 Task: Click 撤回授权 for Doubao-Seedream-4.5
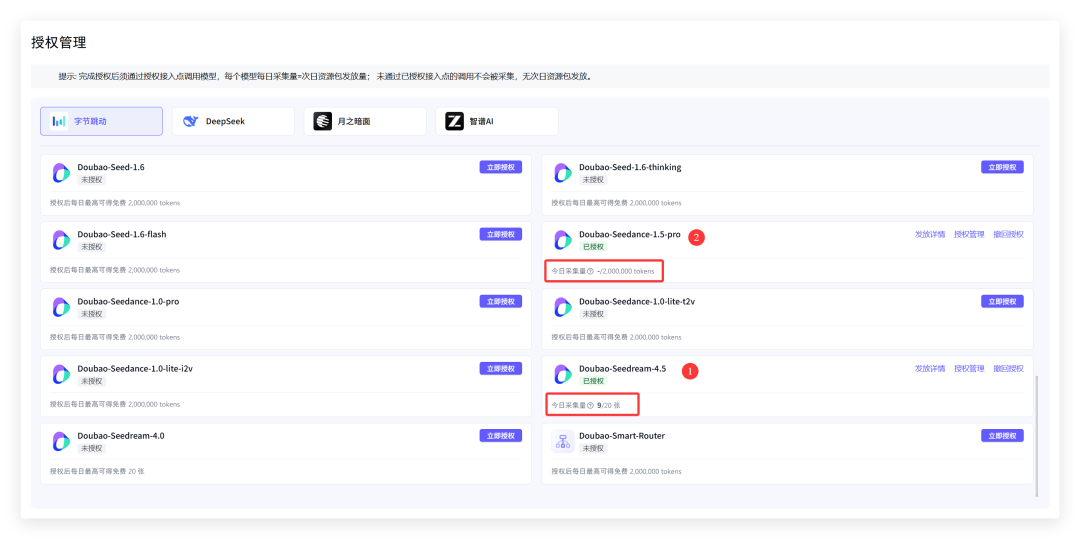pyautogui.click(x=1008, y=368)
